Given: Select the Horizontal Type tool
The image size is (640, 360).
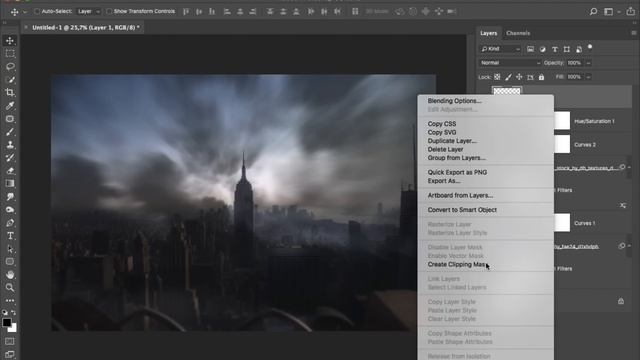Looking at the screenshot, I should pos(10,236).
